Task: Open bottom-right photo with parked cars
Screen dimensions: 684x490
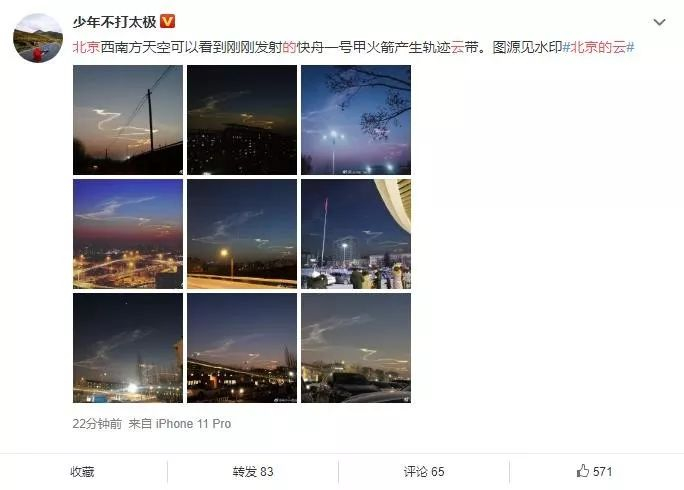Action: (356, 348)
